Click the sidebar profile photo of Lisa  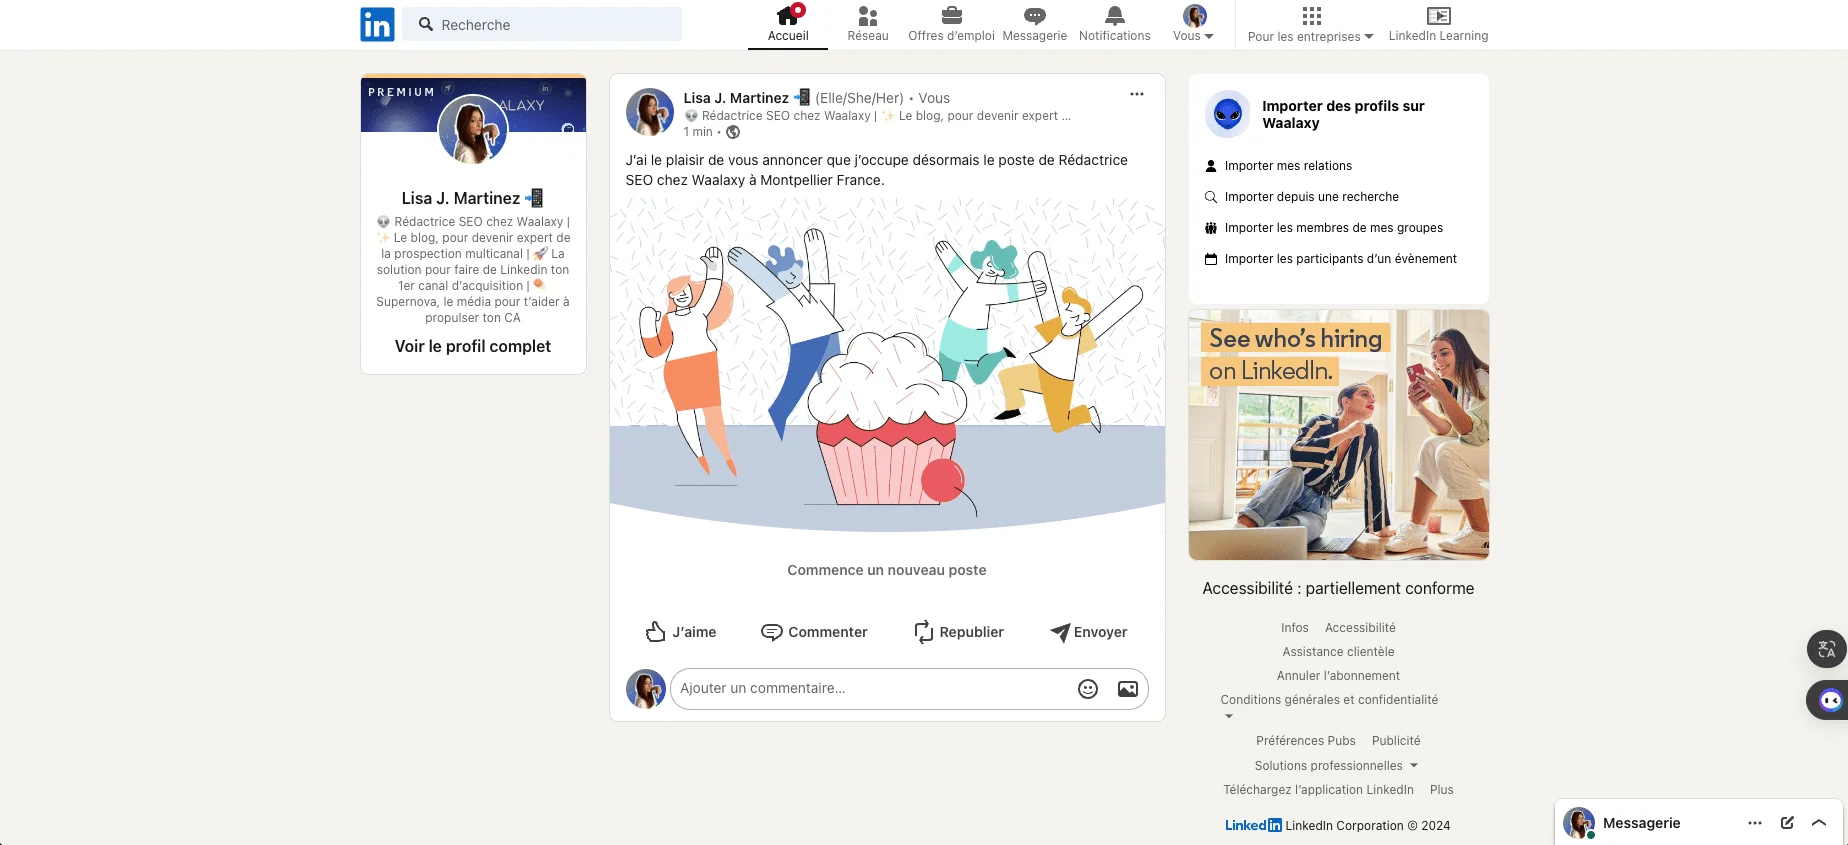(x=473, y=129)
